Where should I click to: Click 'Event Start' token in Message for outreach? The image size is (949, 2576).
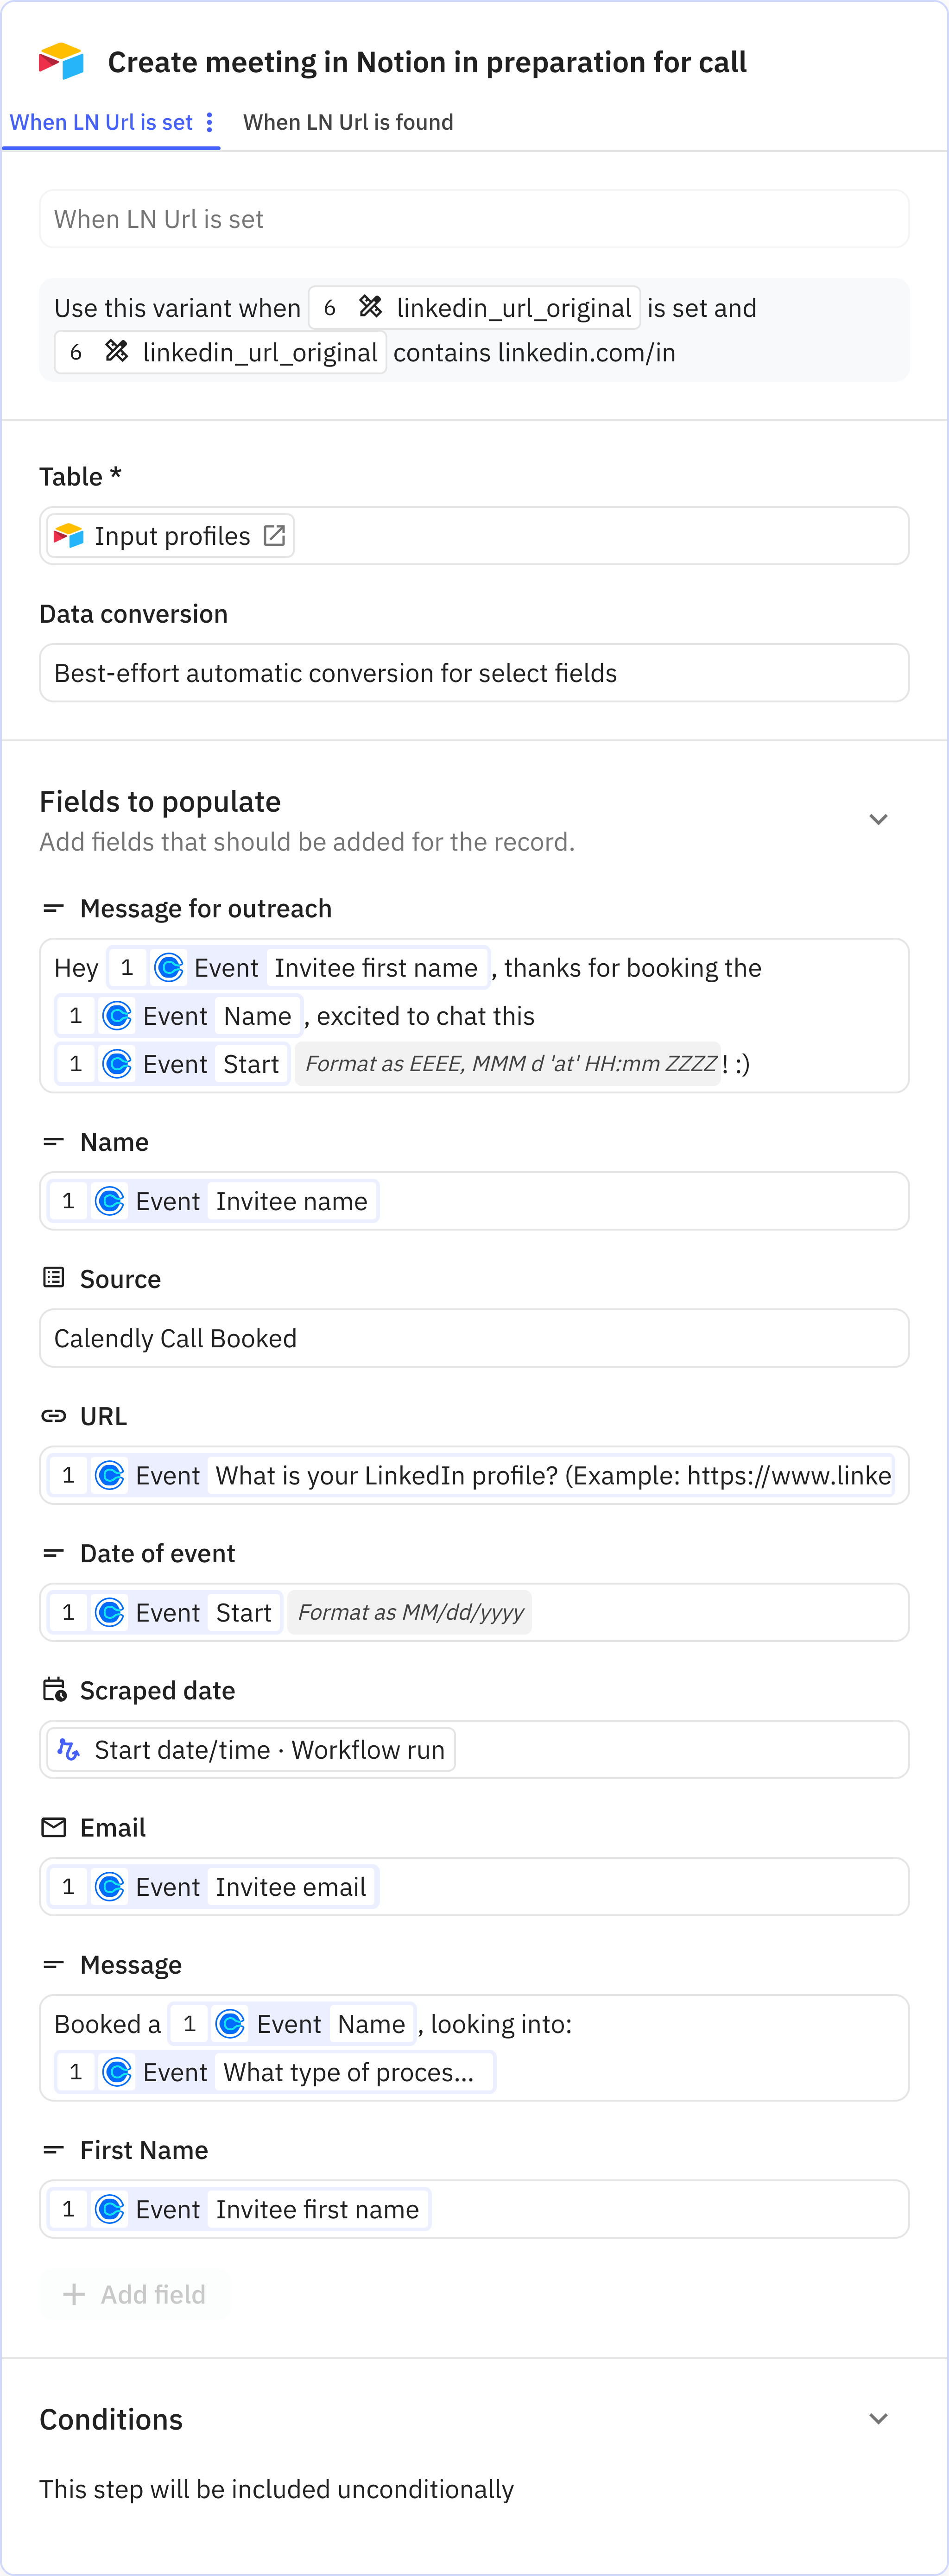[x=173, y=1064]
